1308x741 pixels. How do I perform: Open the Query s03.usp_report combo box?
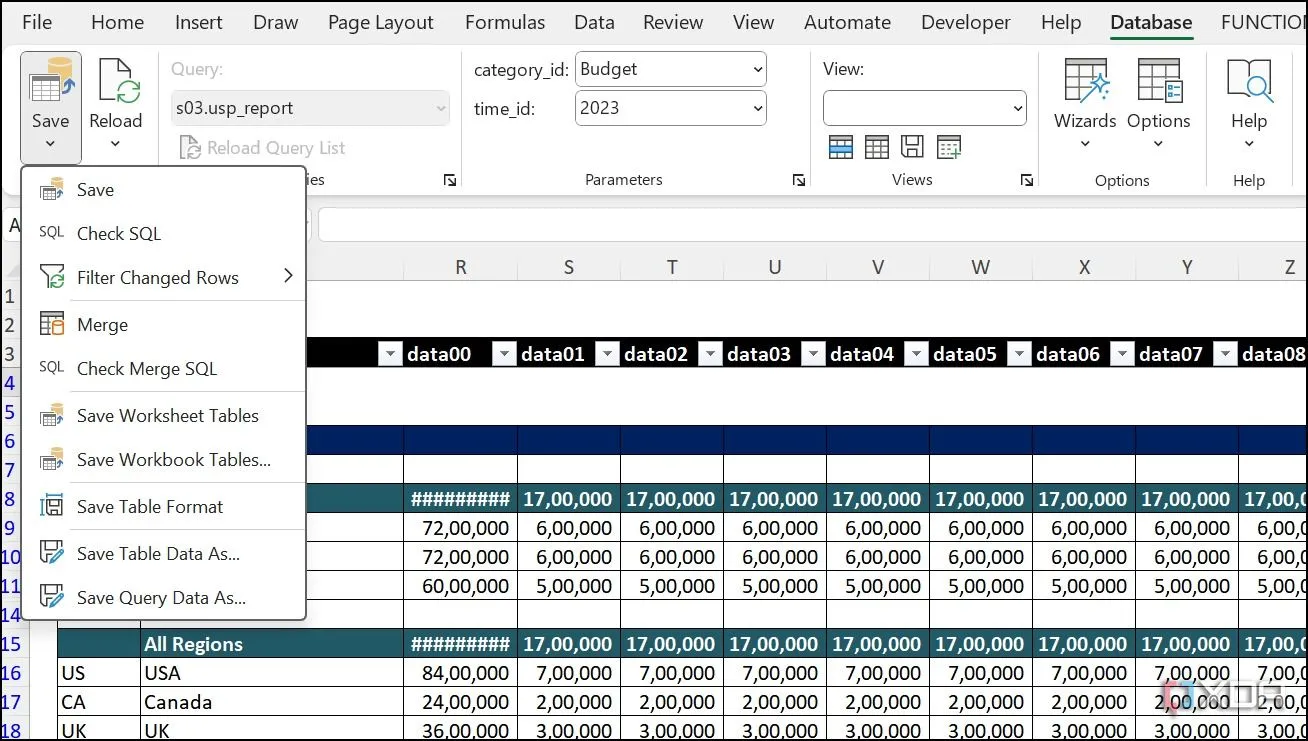click(310, 108)
